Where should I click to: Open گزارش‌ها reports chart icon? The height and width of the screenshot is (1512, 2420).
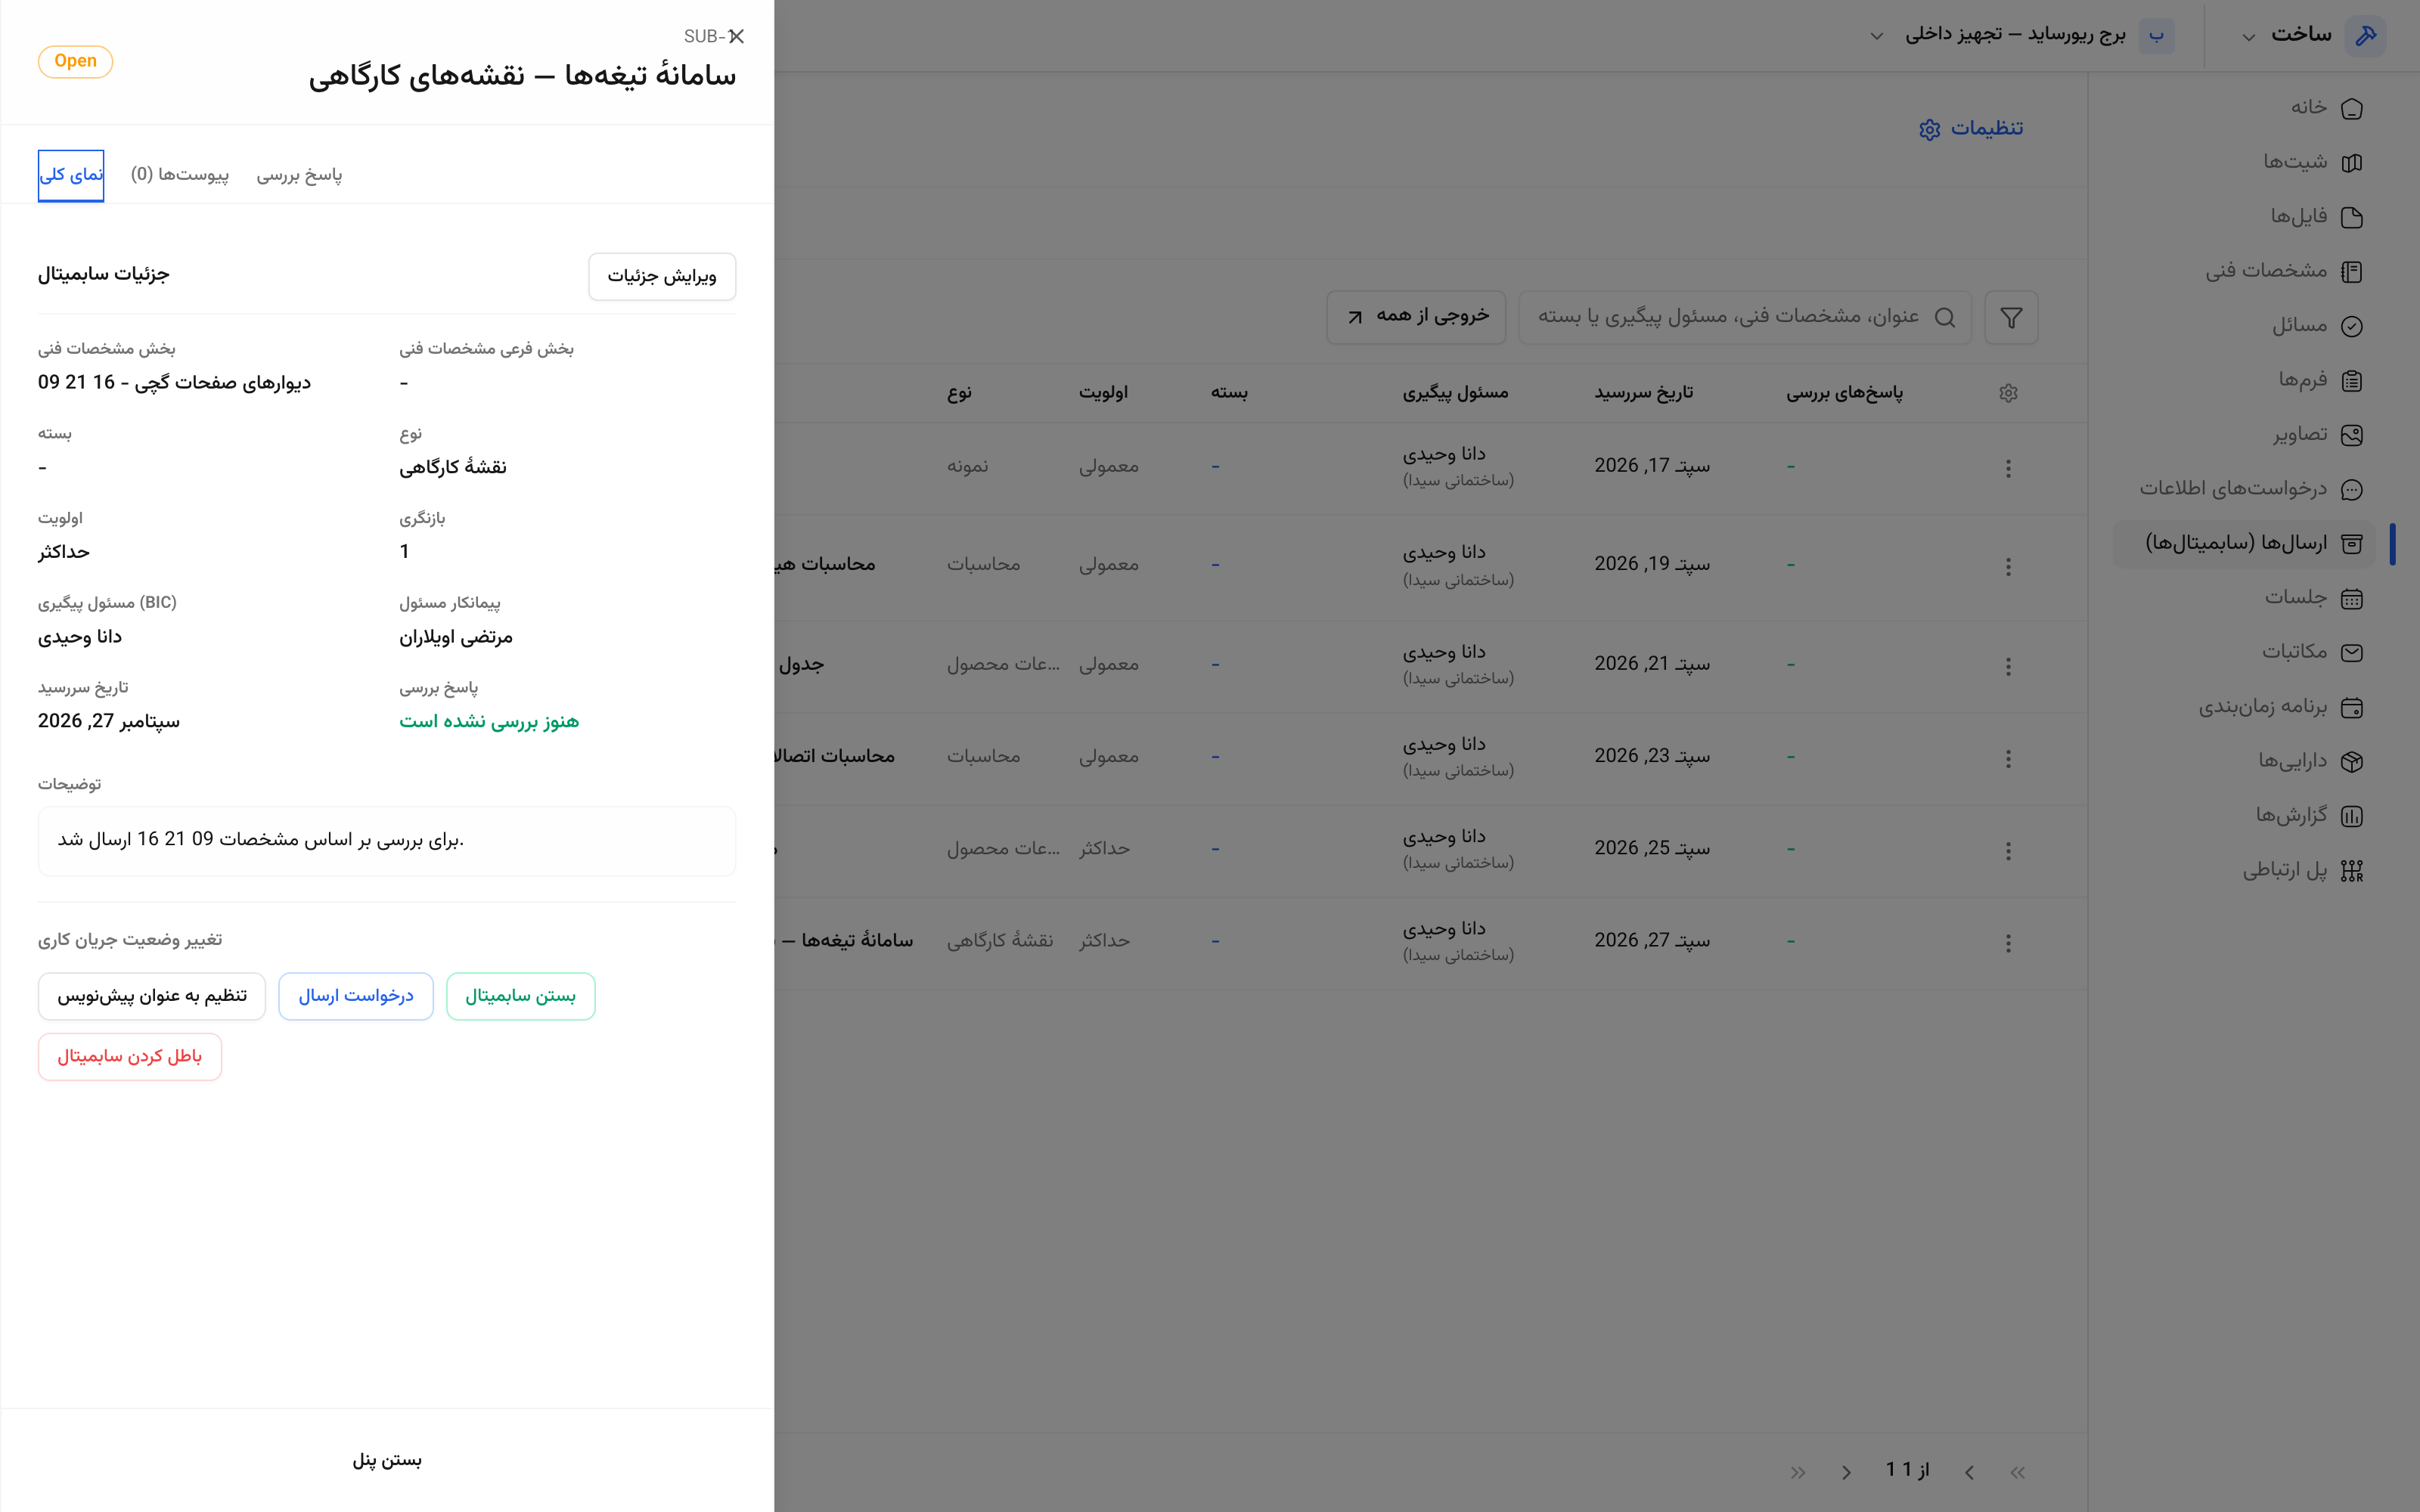click(x=2352, y=816)
